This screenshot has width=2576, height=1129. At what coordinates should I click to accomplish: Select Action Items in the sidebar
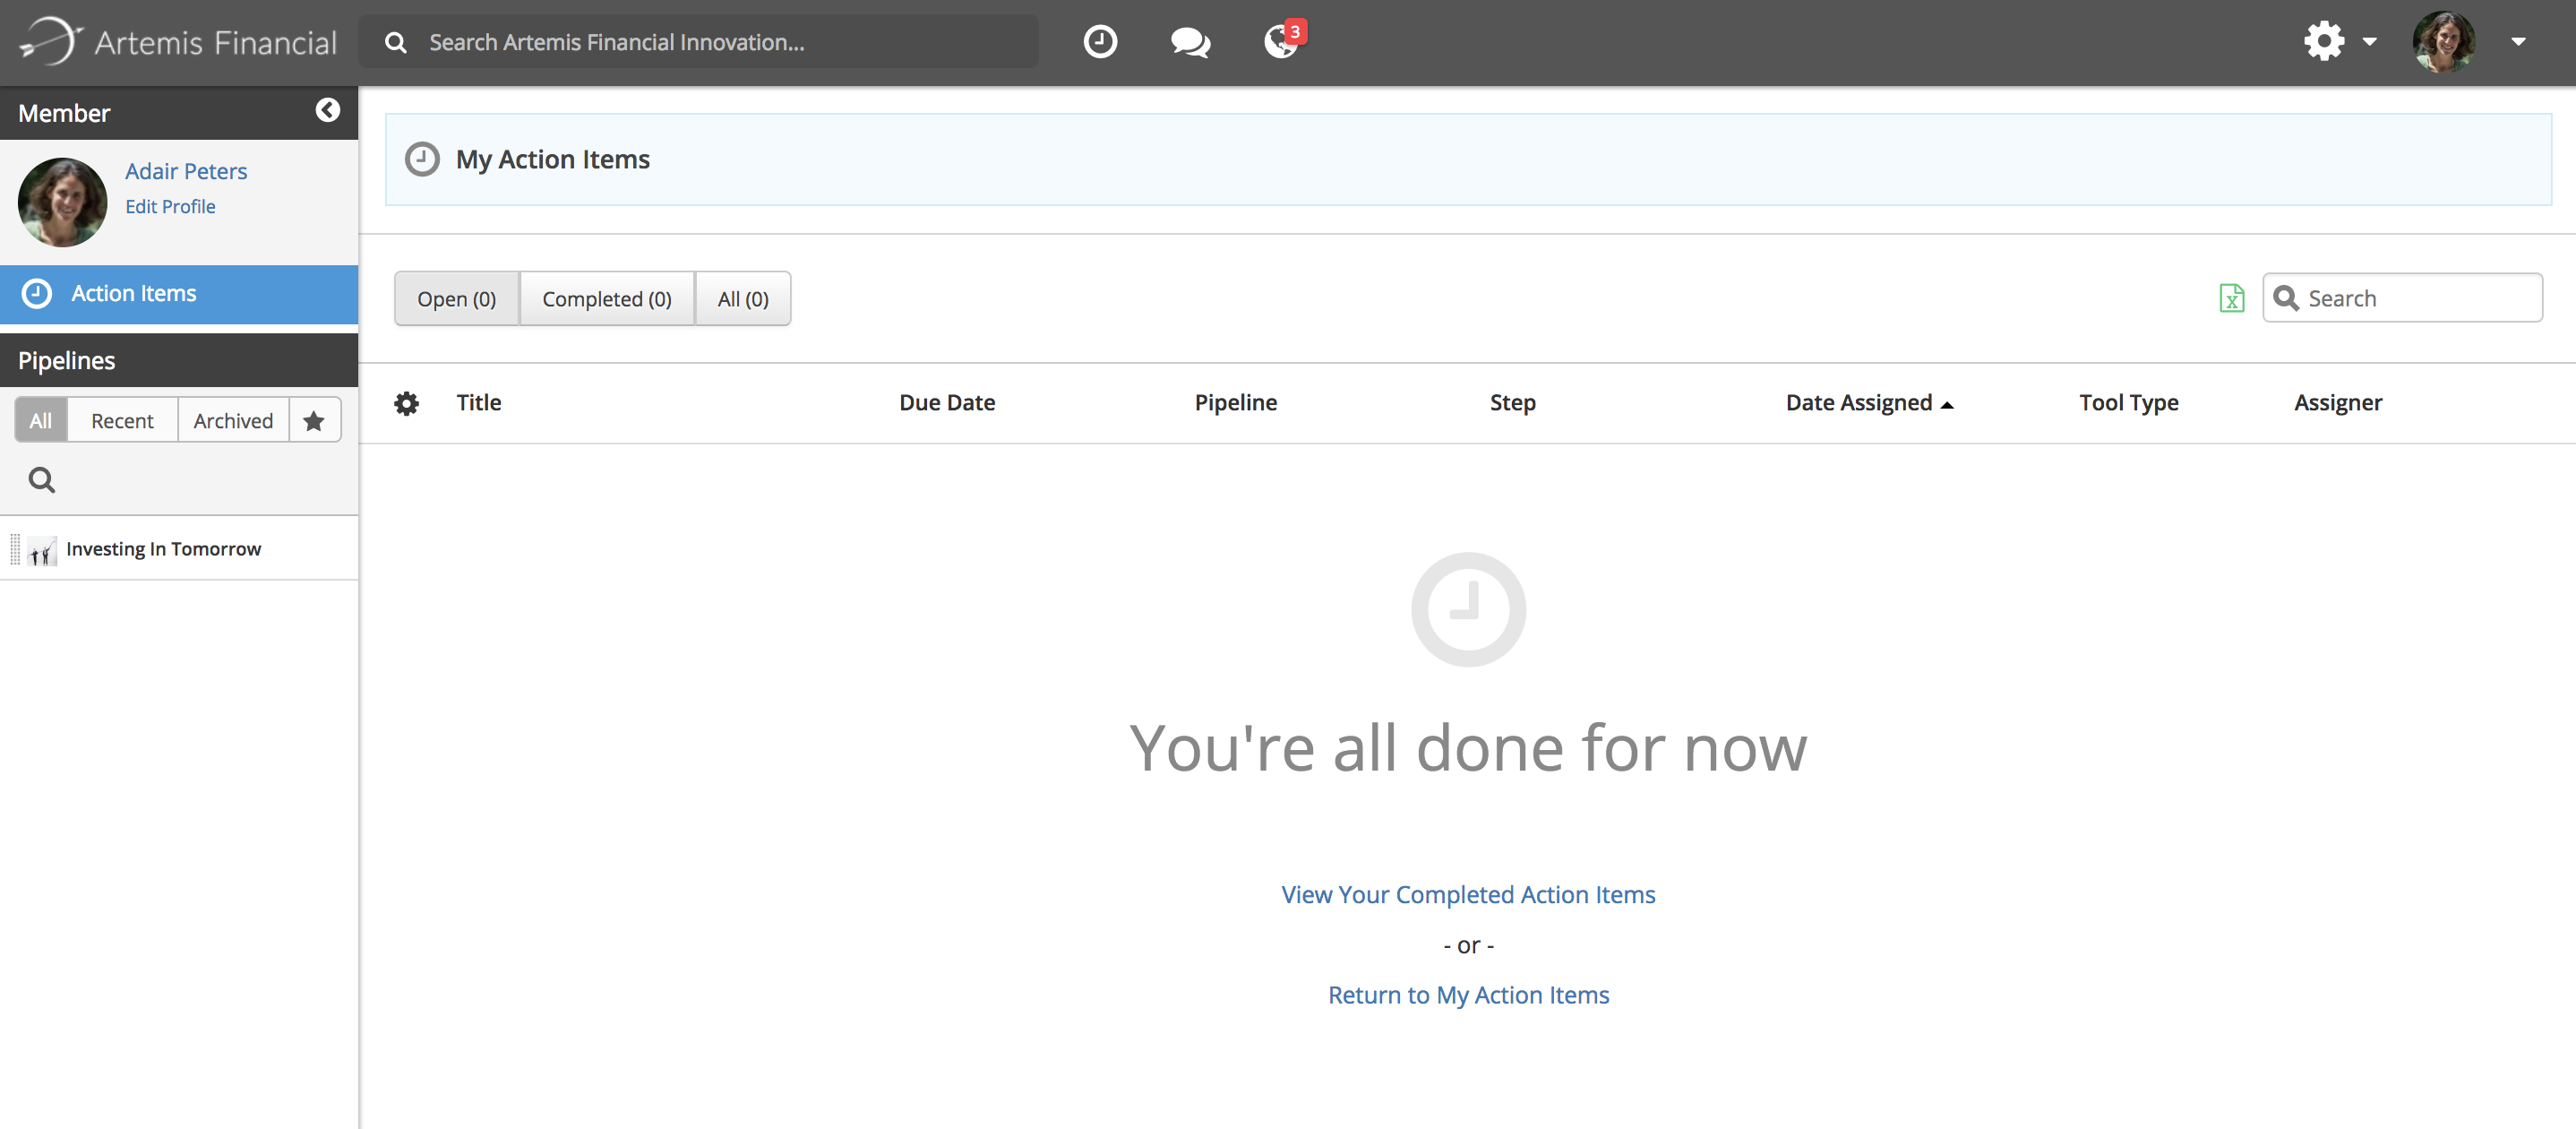click(x=179, y=294)
